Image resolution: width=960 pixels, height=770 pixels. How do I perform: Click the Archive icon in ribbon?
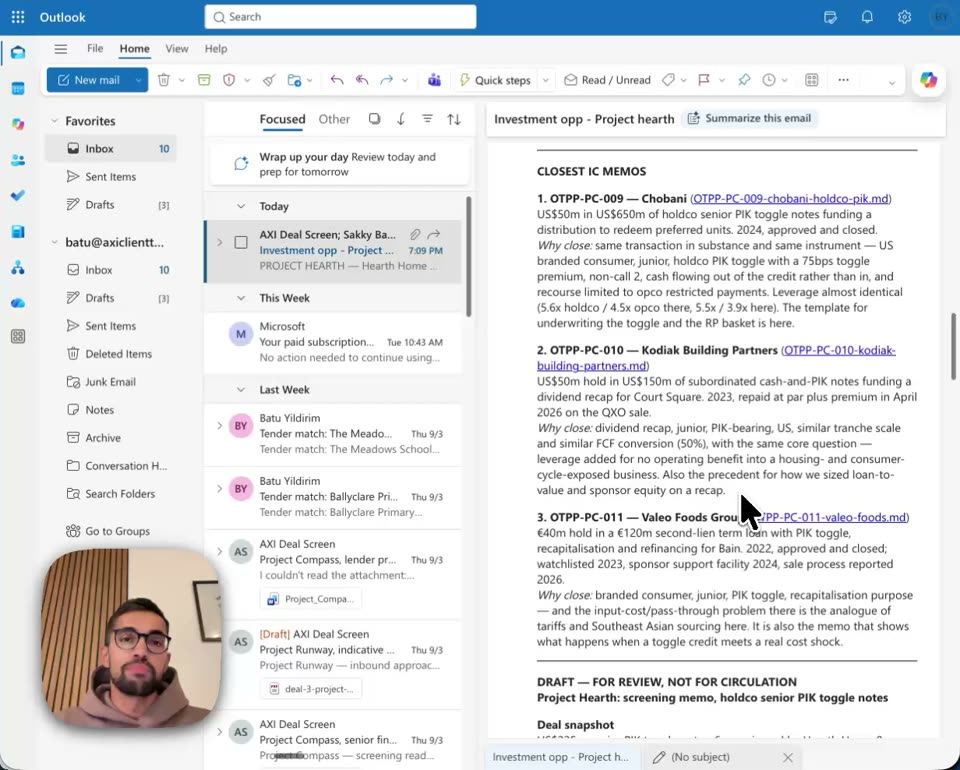click(204, 80)
